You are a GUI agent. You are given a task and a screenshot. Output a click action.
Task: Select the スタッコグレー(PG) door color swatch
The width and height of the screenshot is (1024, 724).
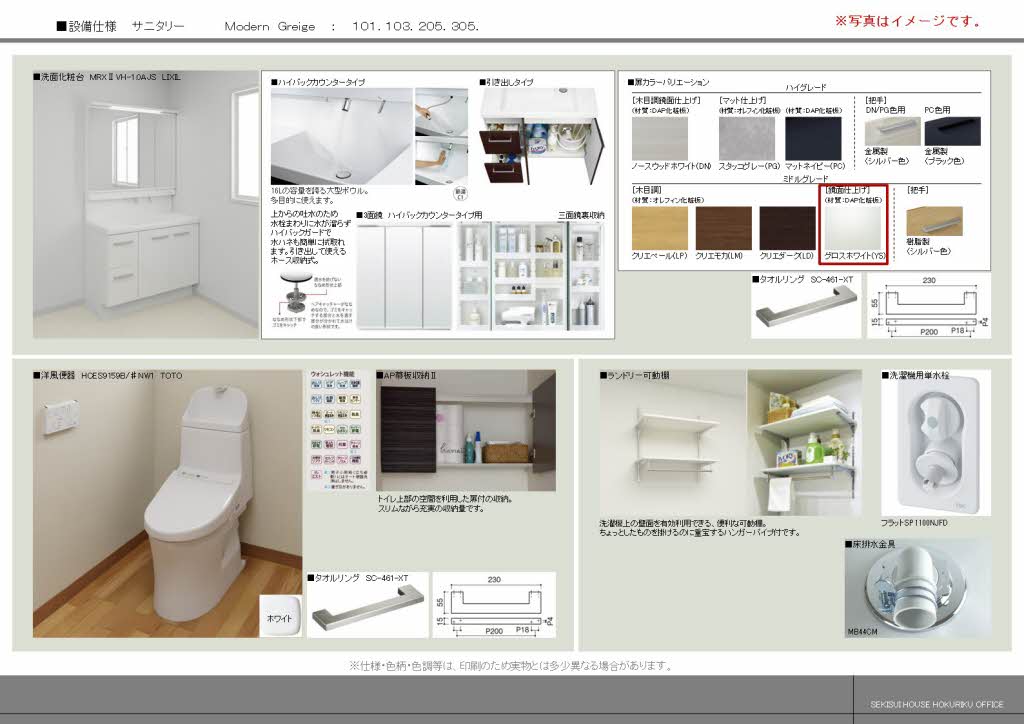pyautogui.click(x=746, y=139)
